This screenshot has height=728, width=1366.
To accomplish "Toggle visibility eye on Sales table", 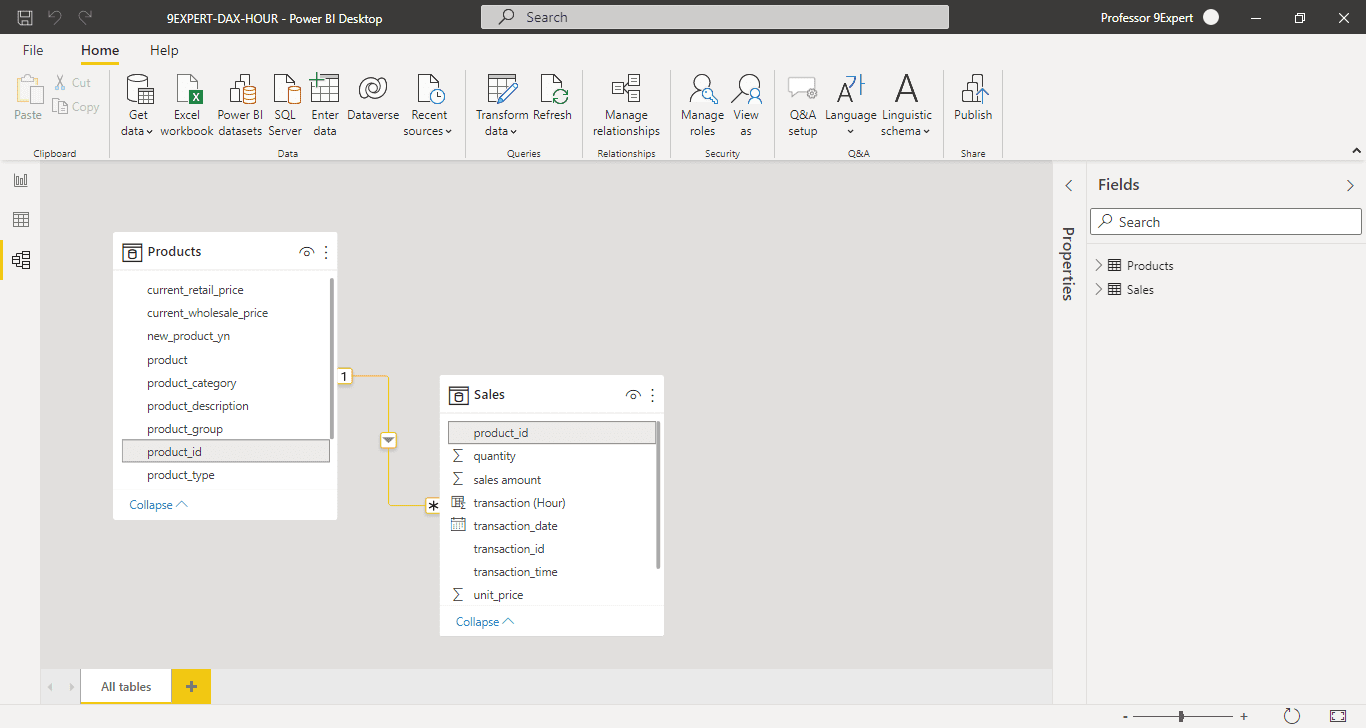I will 633,395.
